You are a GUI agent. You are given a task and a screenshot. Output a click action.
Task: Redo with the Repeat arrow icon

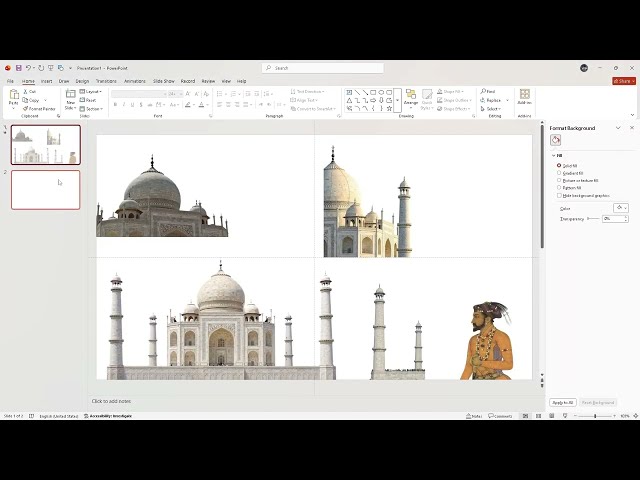[41, 68]
